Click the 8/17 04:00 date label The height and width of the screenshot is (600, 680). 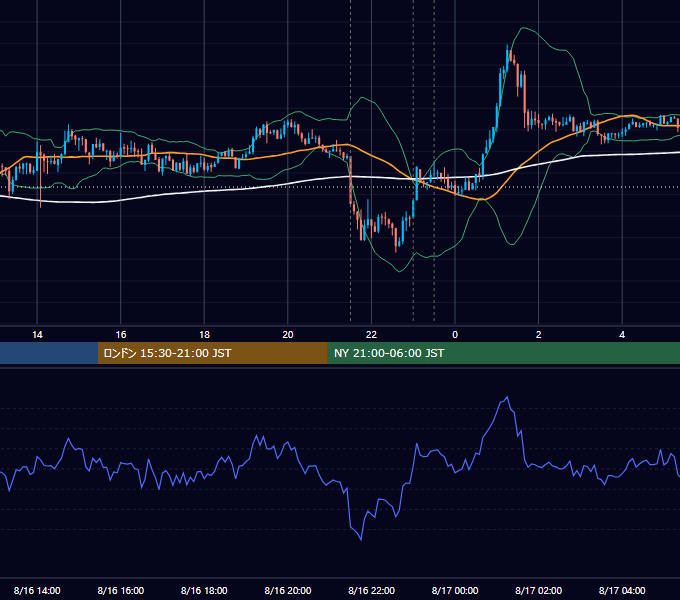click(622, 590)
